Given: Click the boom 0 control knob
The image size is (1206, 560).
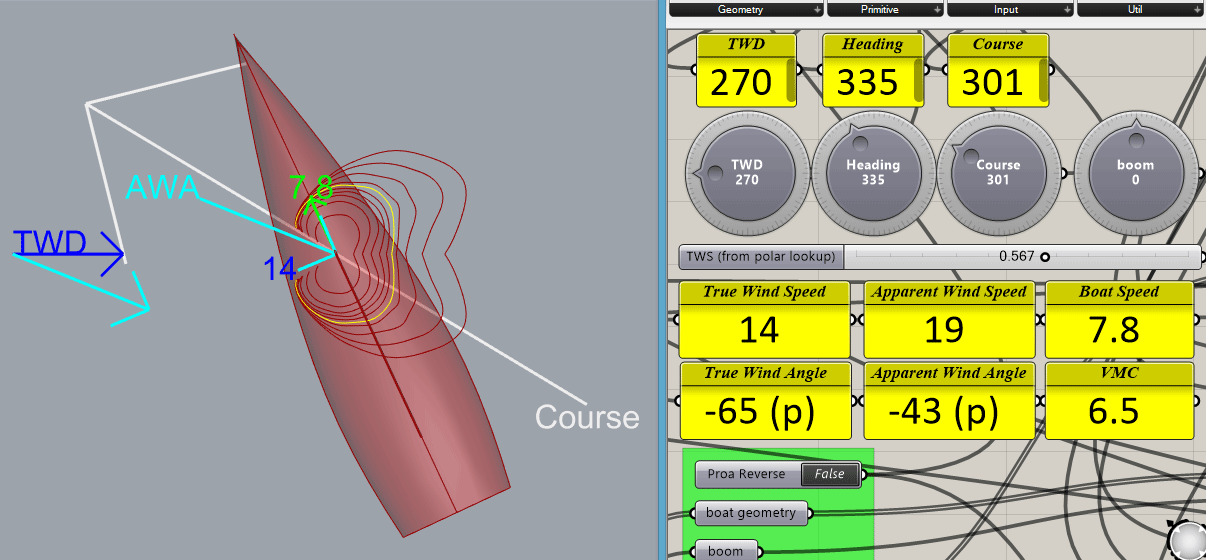Looking at the screenshot, I should pos(1135,172).
